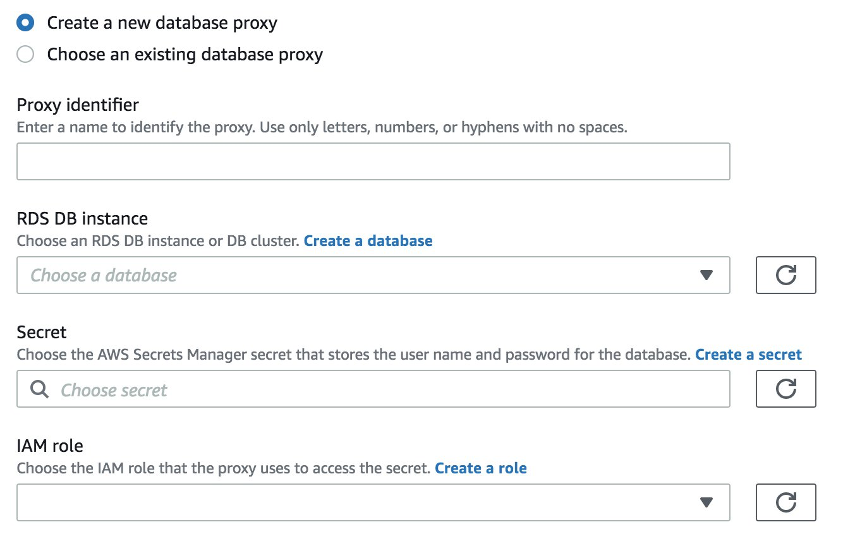Screen dimensions: 842x534
Task: Click the "Secret" section label
Action: pyautogui.click(x=42, y=333)
